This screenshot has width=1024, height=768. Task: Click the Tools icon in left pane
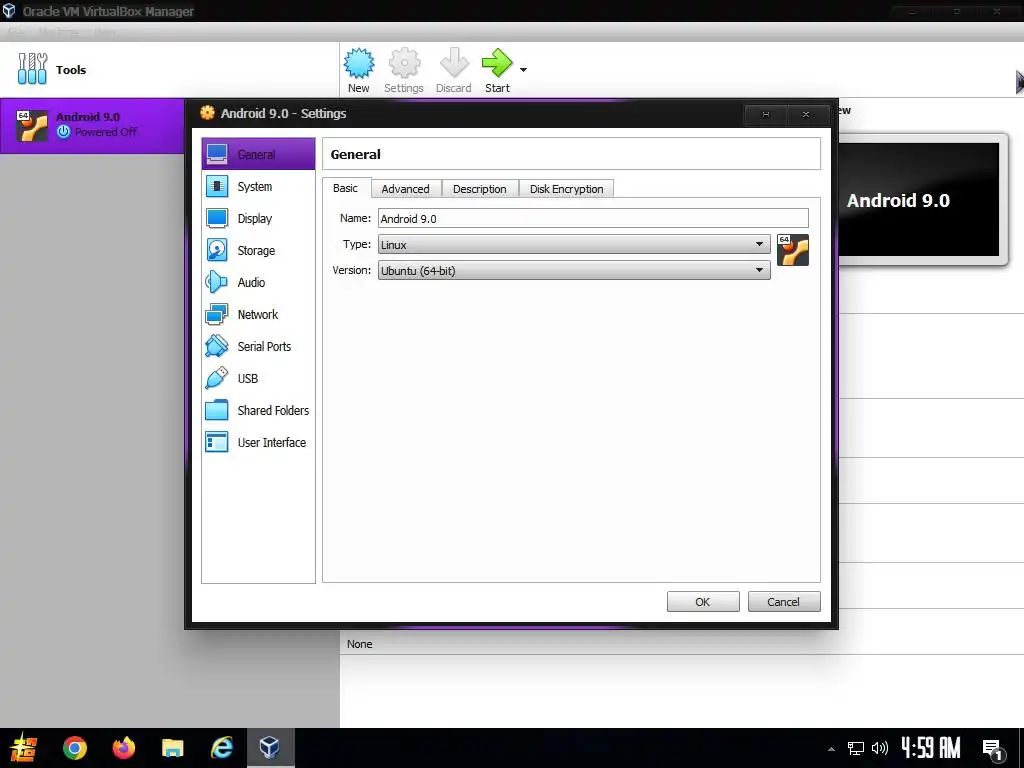(32, 69)
